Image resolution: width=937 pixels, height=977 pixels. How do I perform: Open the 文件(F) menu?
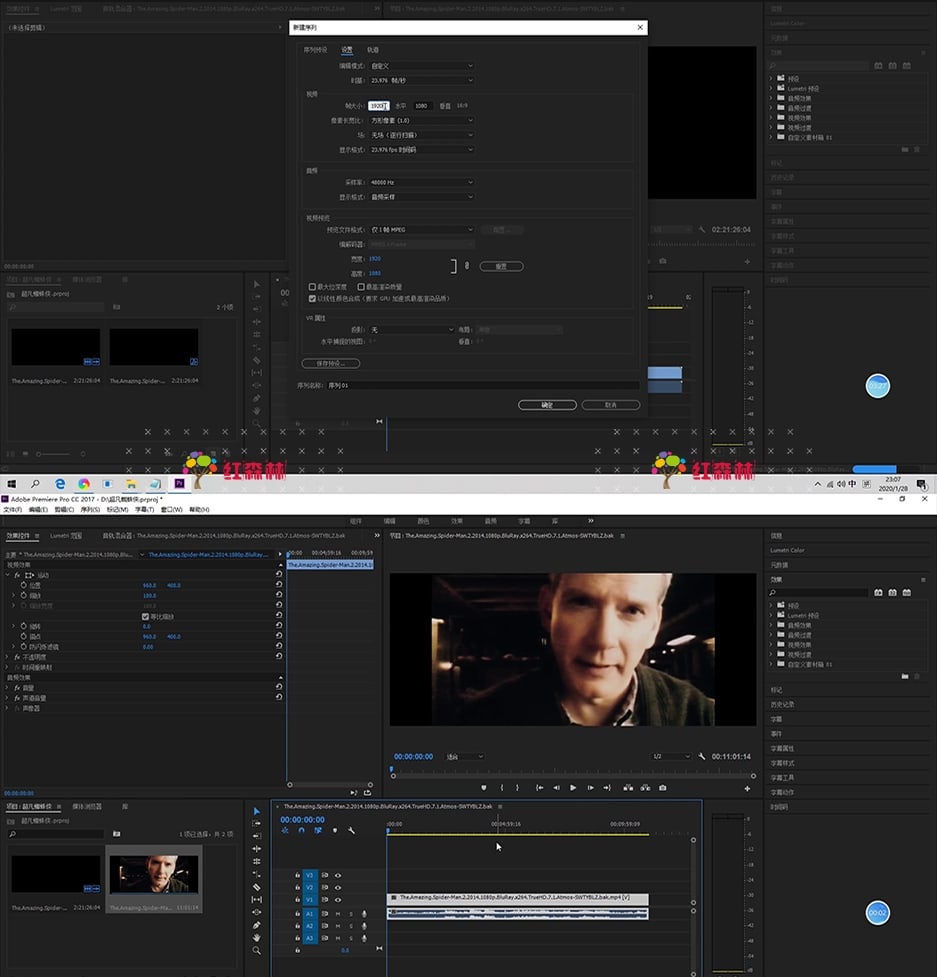coord(12,510)
